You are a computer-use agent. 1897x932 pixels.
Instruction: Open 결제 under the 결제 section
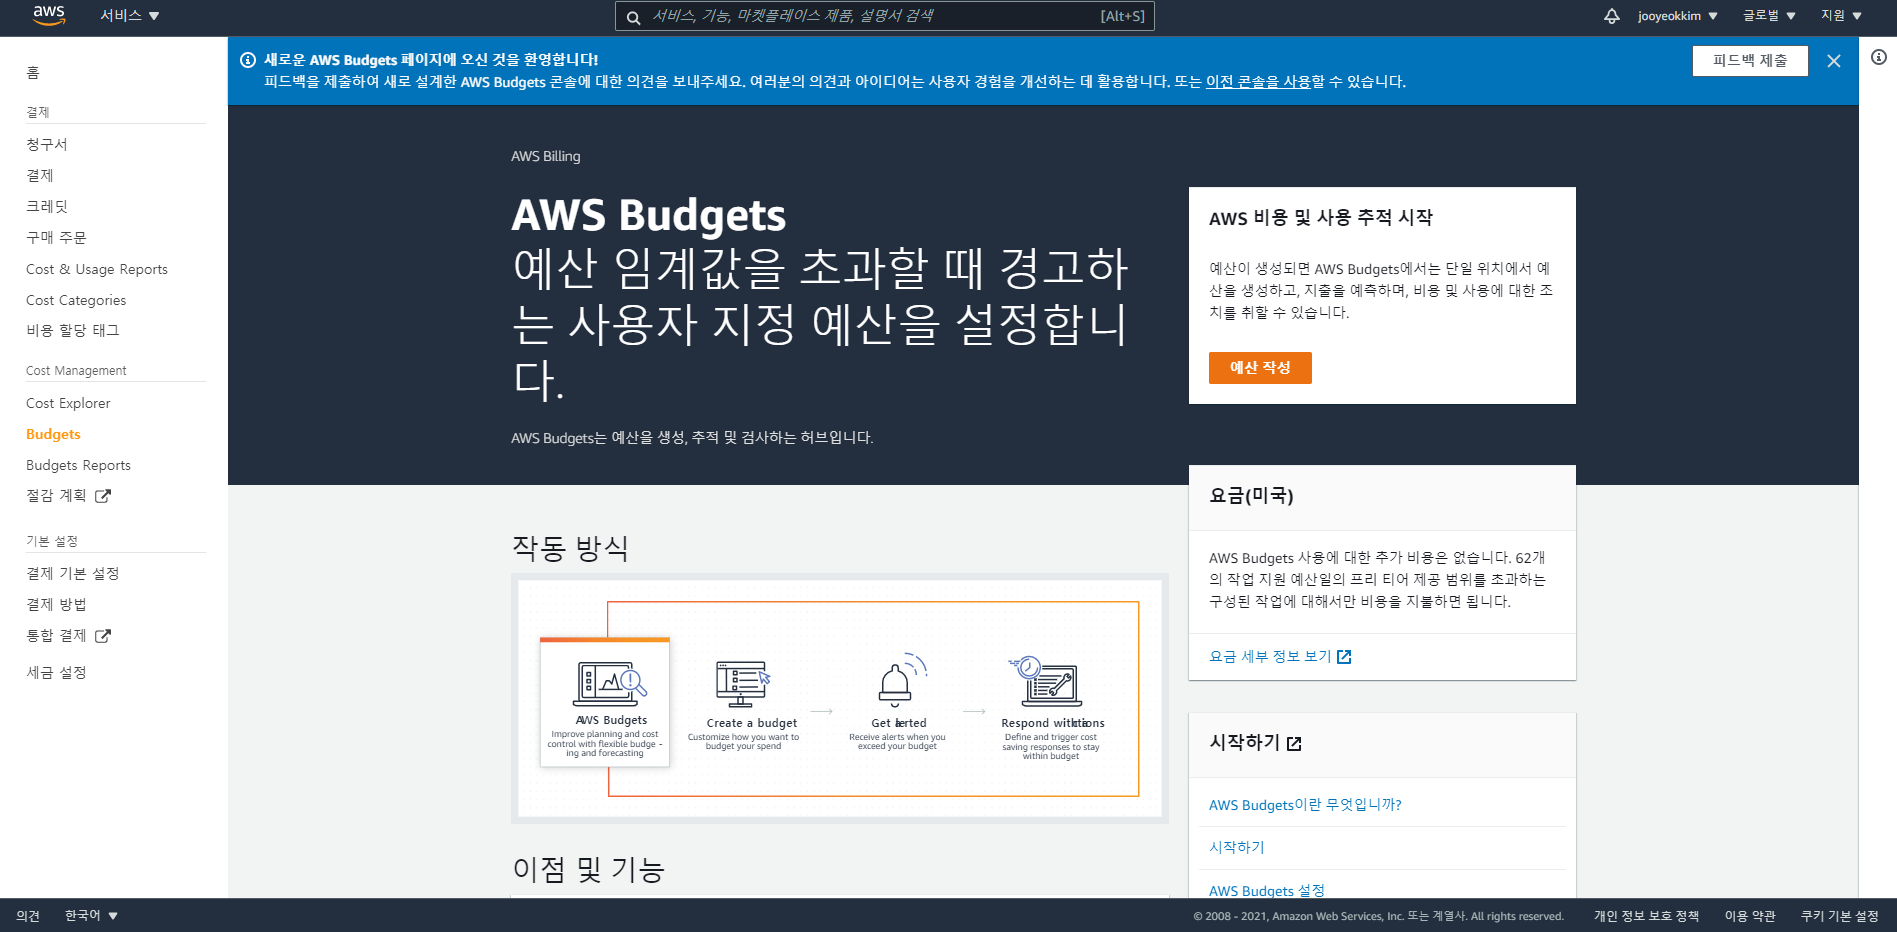click(x=40, y=176)
